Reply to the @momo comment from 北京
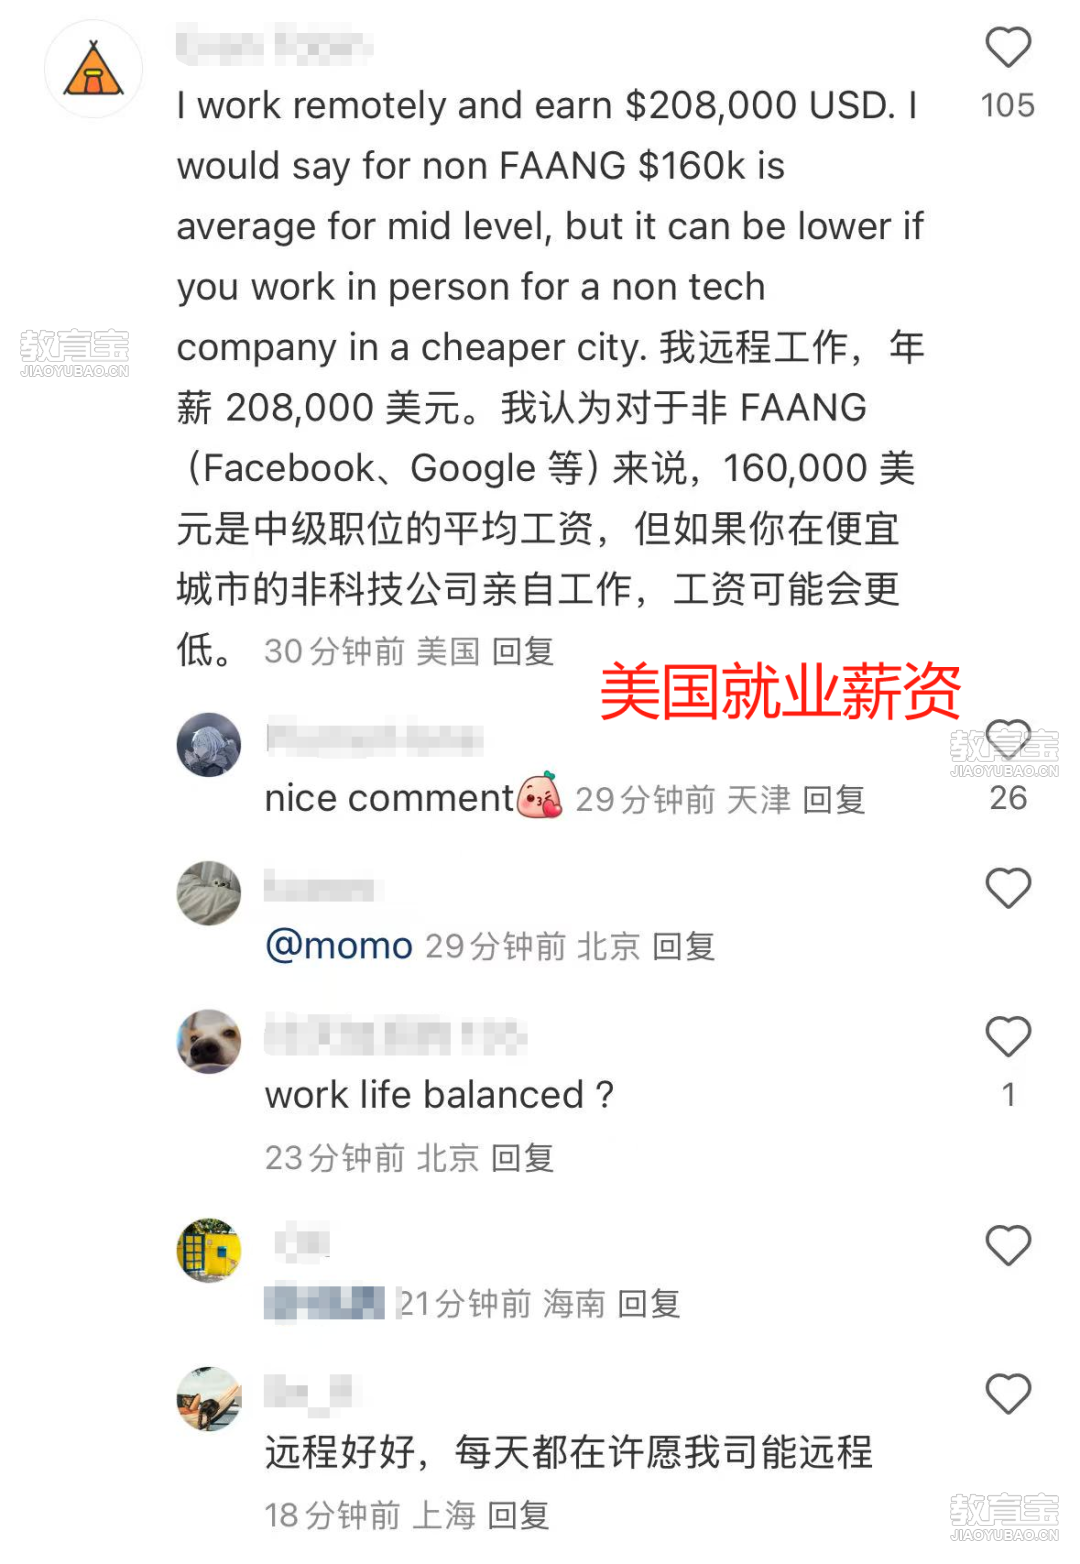1080x1564 pixels. pos(684,947)
